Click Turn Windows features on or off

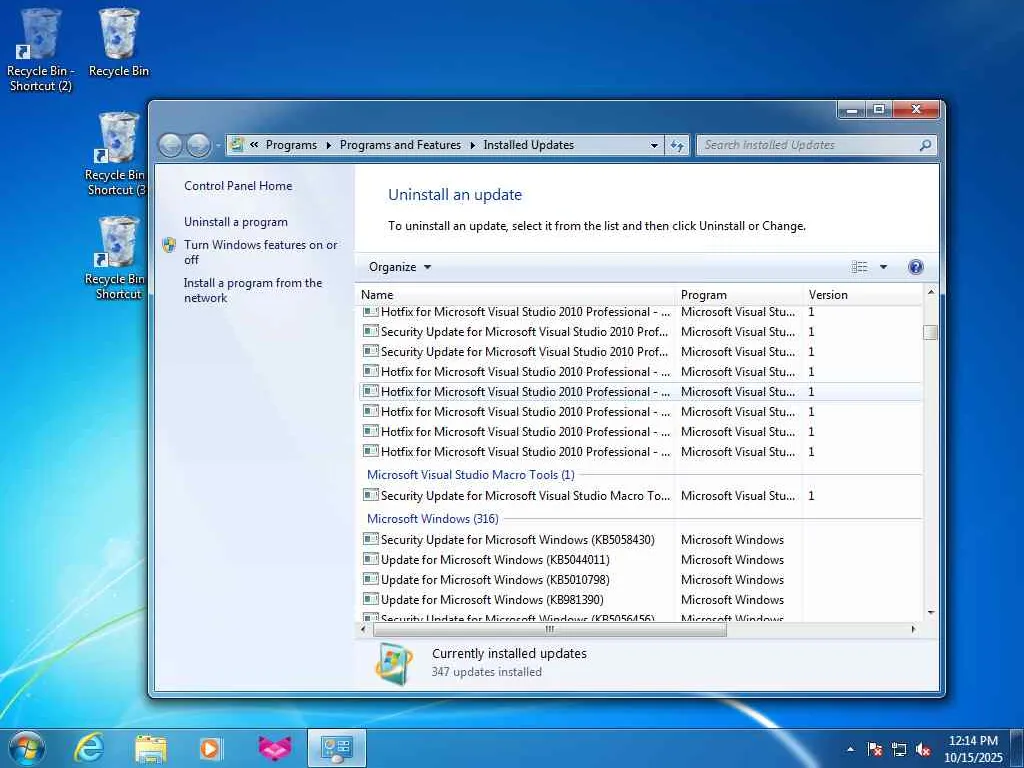pyautogui.click(x=261, y=252)
